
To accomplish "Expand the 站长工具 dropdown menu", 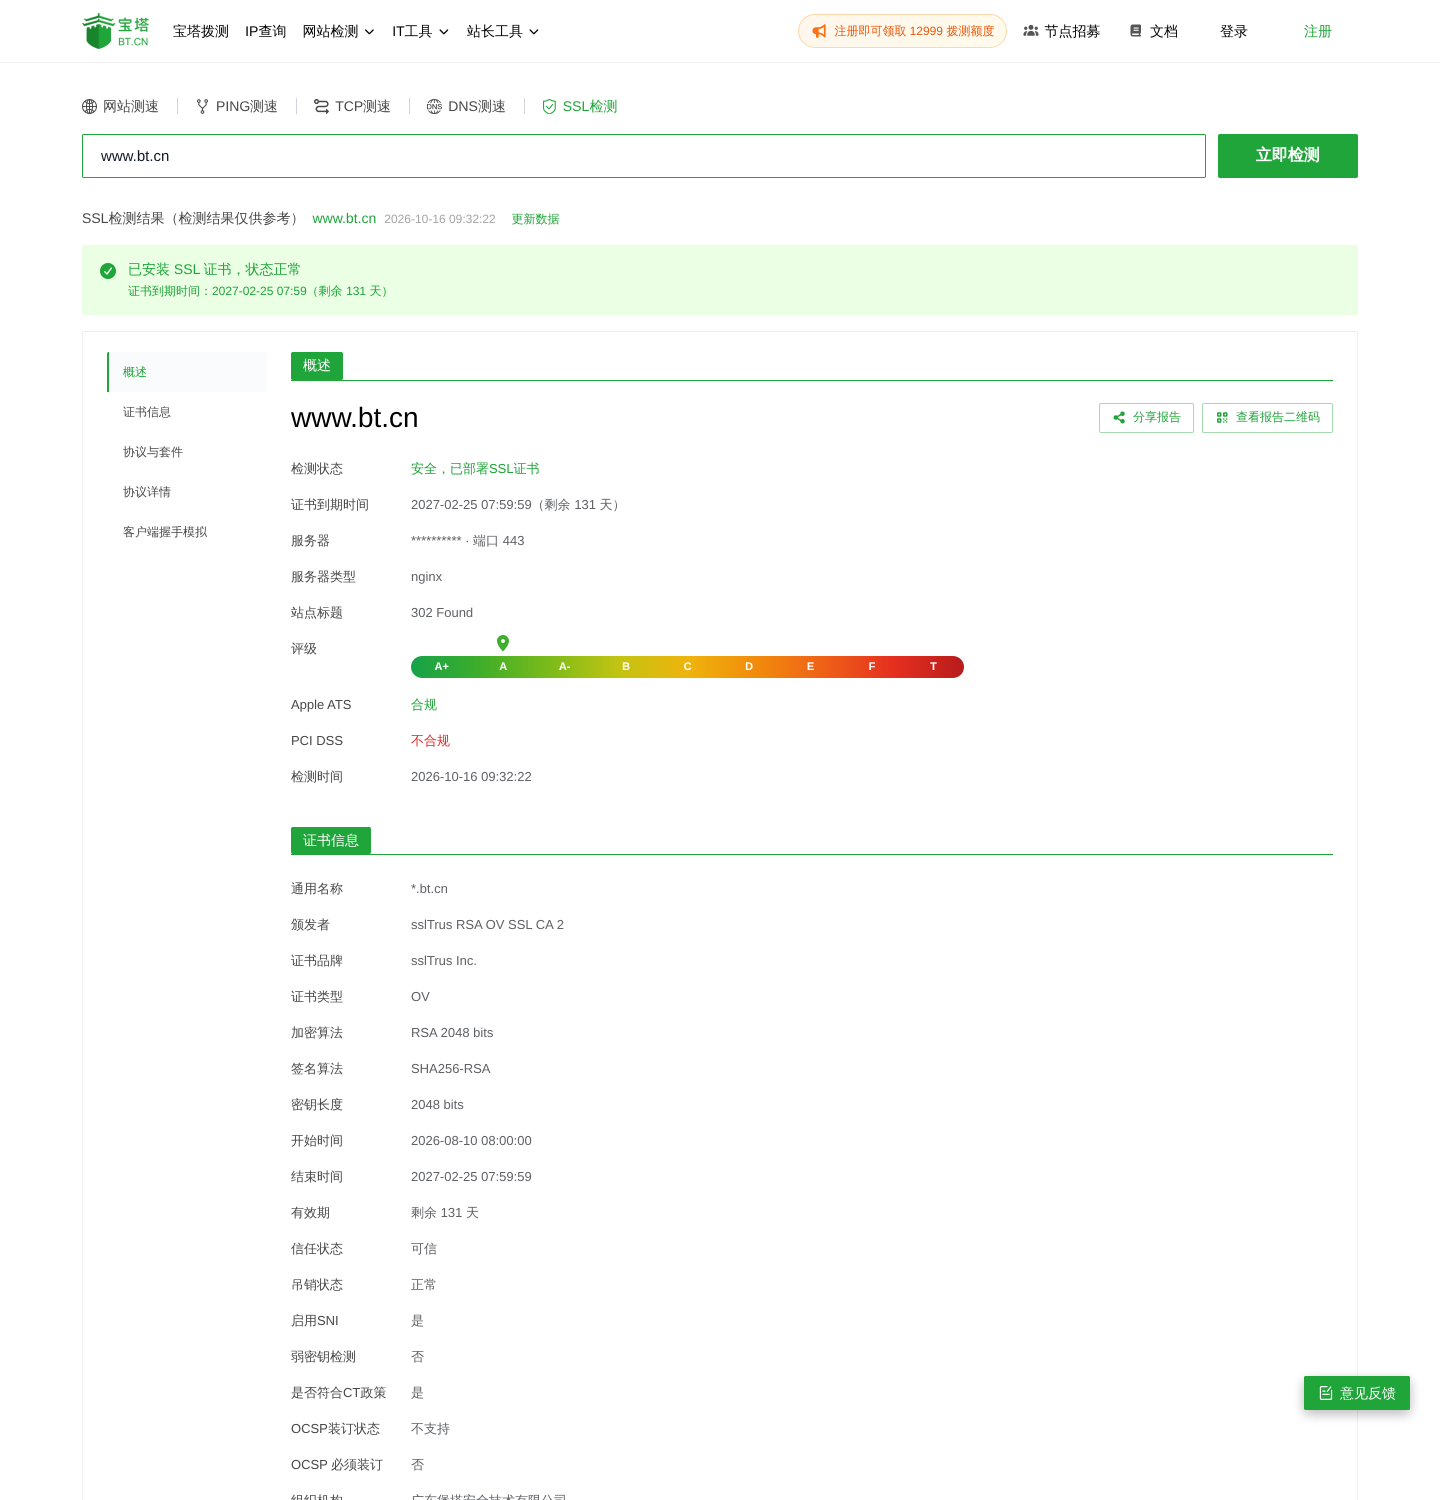I will pos(503,32).
